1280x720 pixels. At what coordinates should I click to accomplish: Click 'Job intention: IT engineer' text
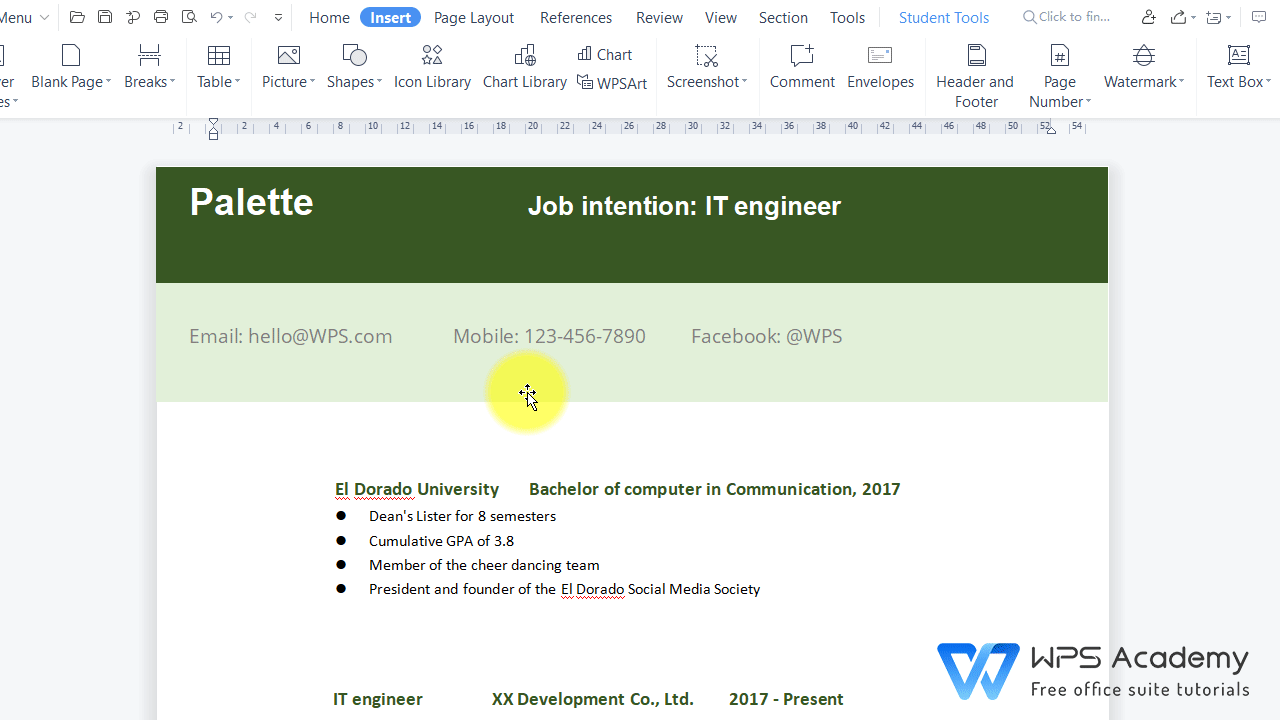point(684,206)
